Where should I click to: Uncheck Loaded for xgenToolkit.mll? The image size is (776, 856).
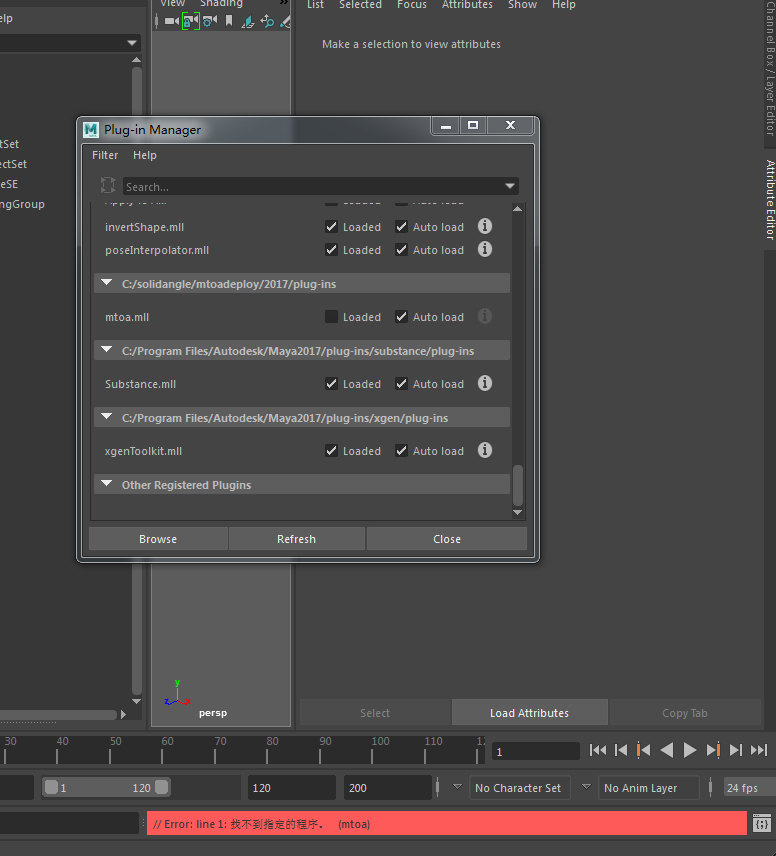pos(331,451)
